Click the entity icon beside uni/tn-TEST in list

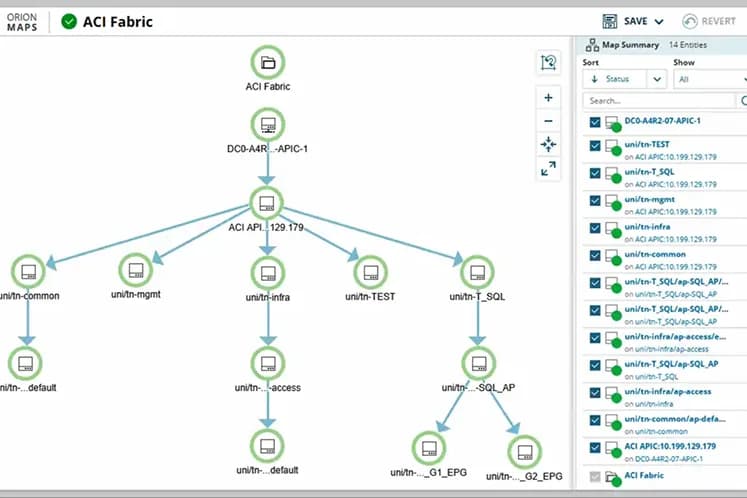[613, 147]
